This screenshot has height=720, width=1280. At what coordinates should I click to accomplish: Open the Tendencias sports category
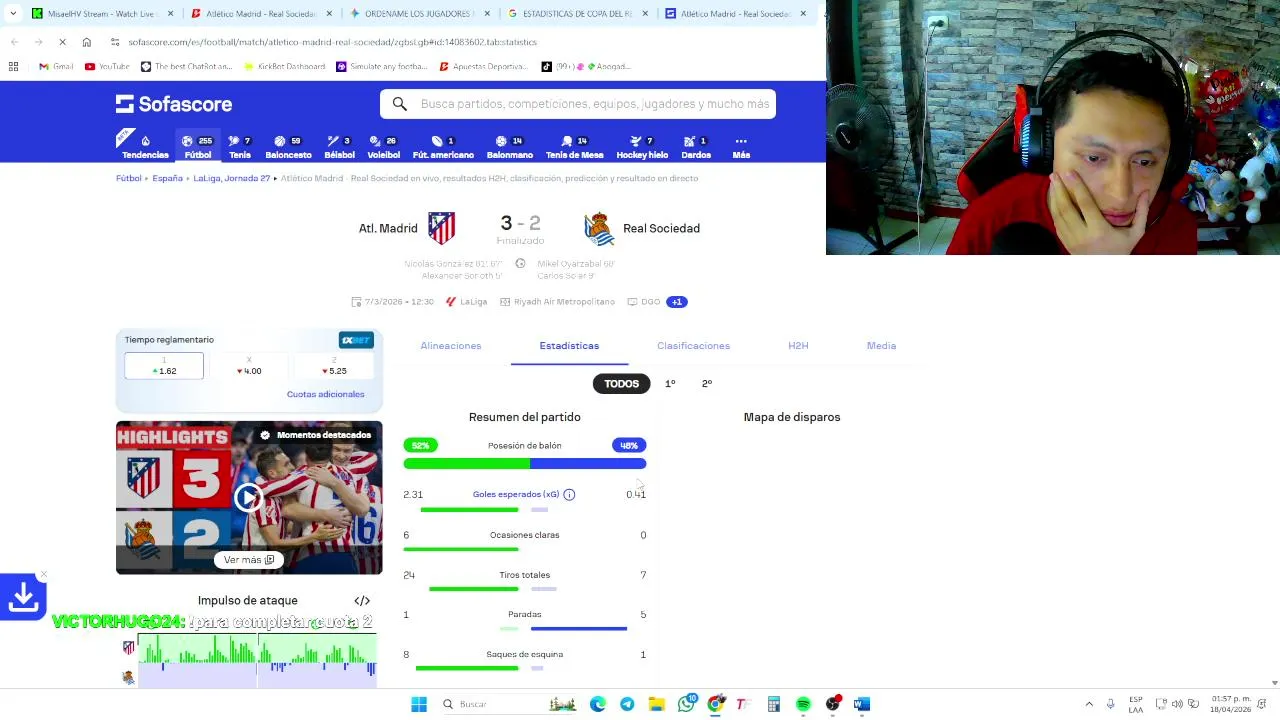(x=145, y=147)
